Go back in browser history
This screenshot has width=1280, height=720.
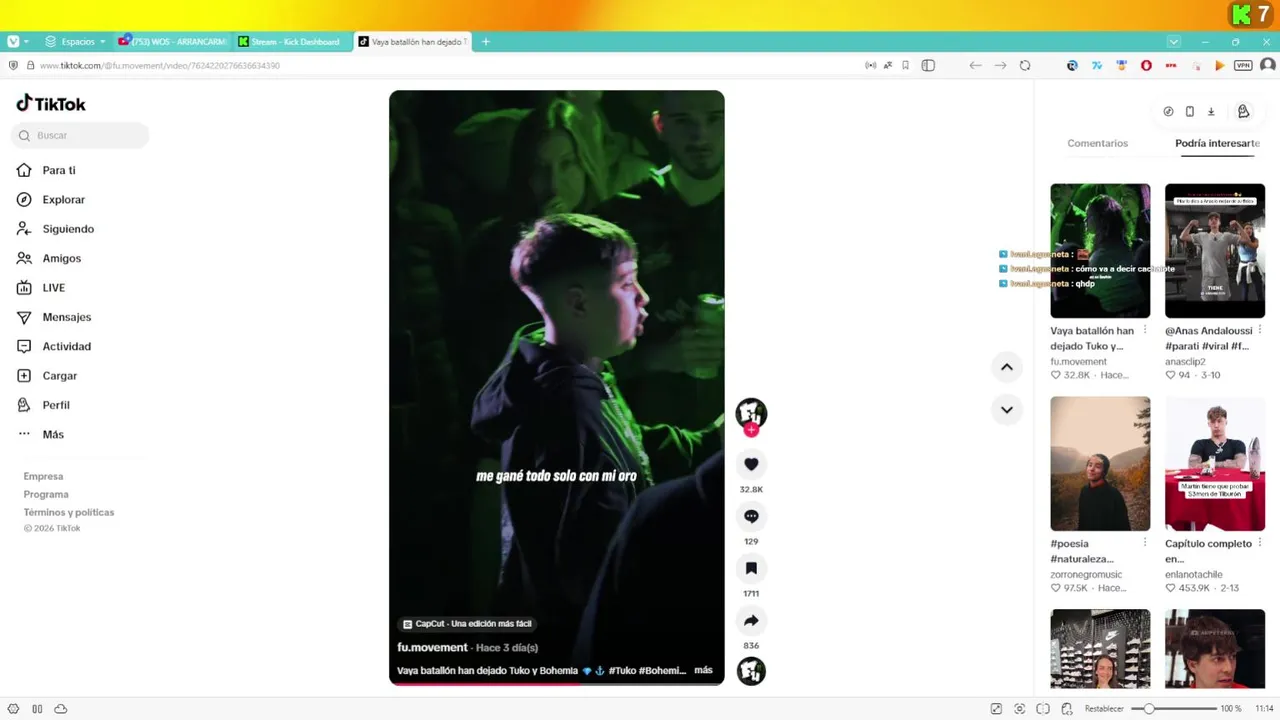pos(976,65)
